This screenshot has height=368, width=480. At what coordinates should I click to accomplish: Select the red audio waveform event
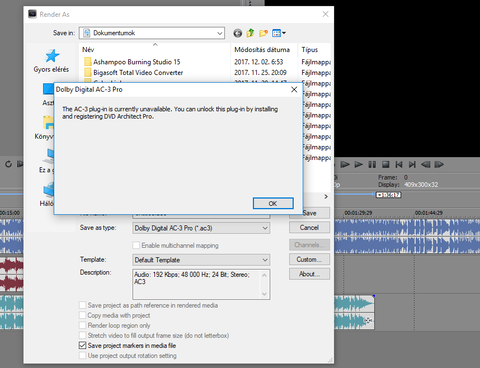(x=12, y=274)
